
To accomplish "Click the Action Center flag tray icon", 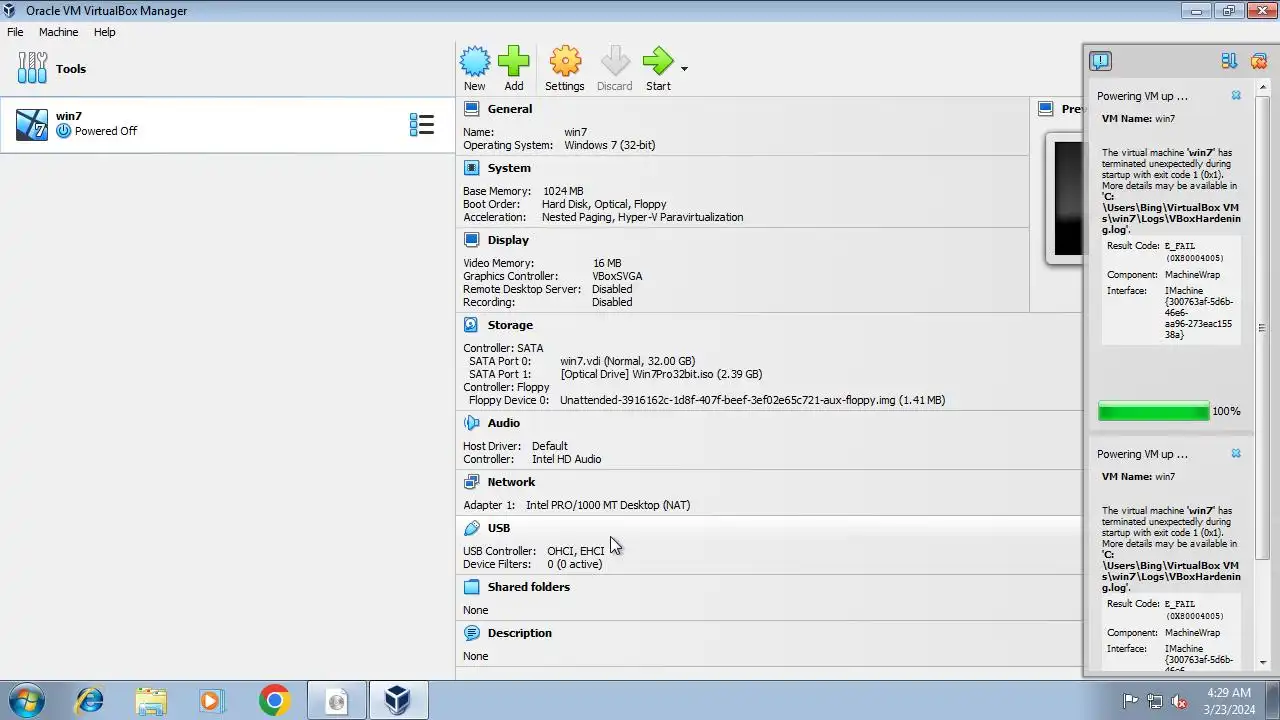I will pos(1131,701).
